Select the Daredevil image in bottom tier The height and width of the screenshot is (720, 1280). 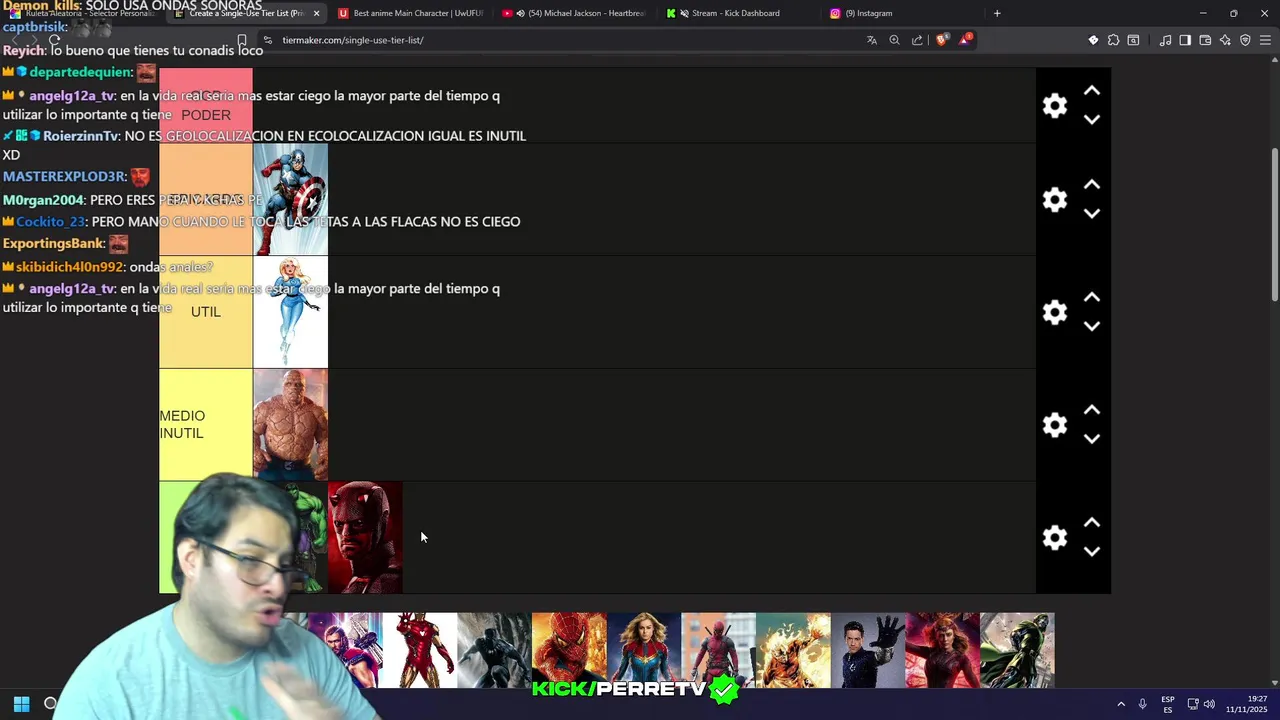pos(365,538)
